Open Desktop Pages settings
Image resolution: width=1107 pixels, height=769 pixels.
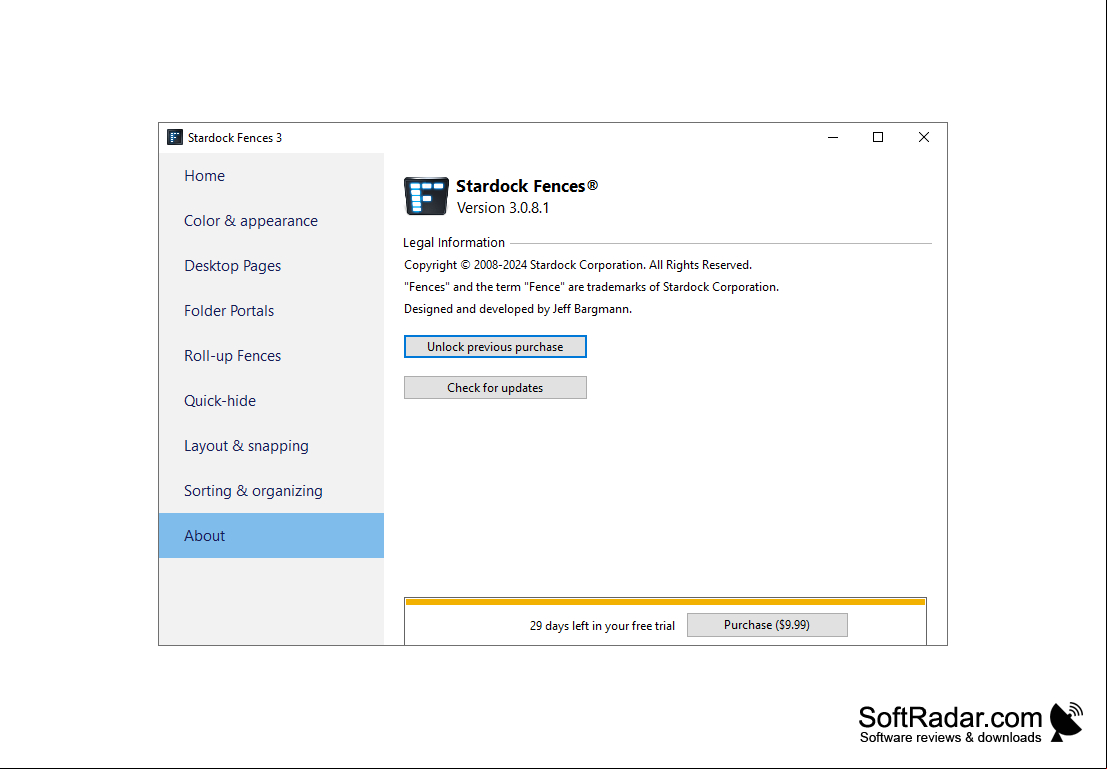click(x=271, y=266)
